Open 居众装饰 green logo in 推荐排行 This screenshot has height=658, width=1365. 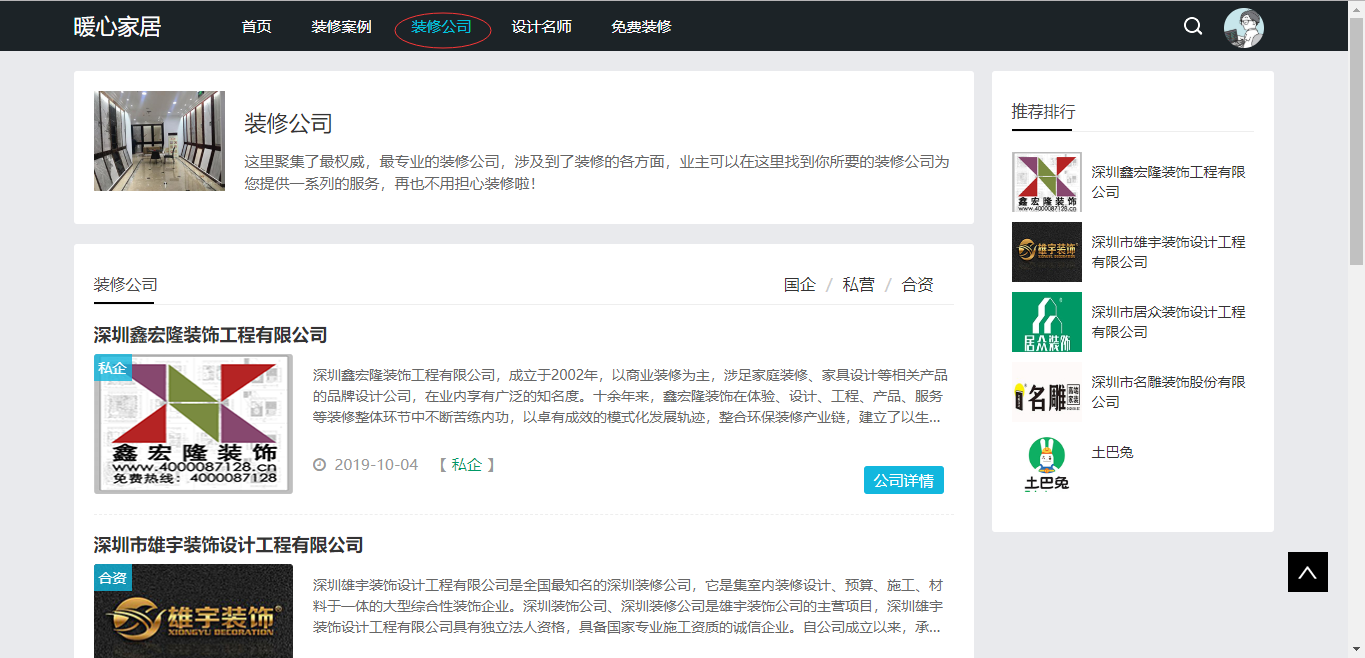[1047, 322]
